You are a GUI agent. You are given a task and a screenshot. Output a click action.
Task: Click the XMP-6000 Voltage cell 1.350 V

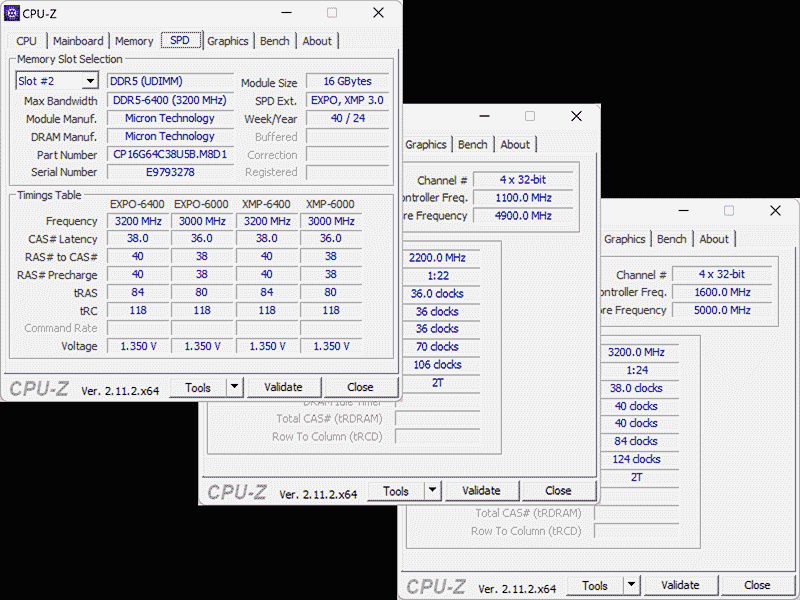pos(331,346)
